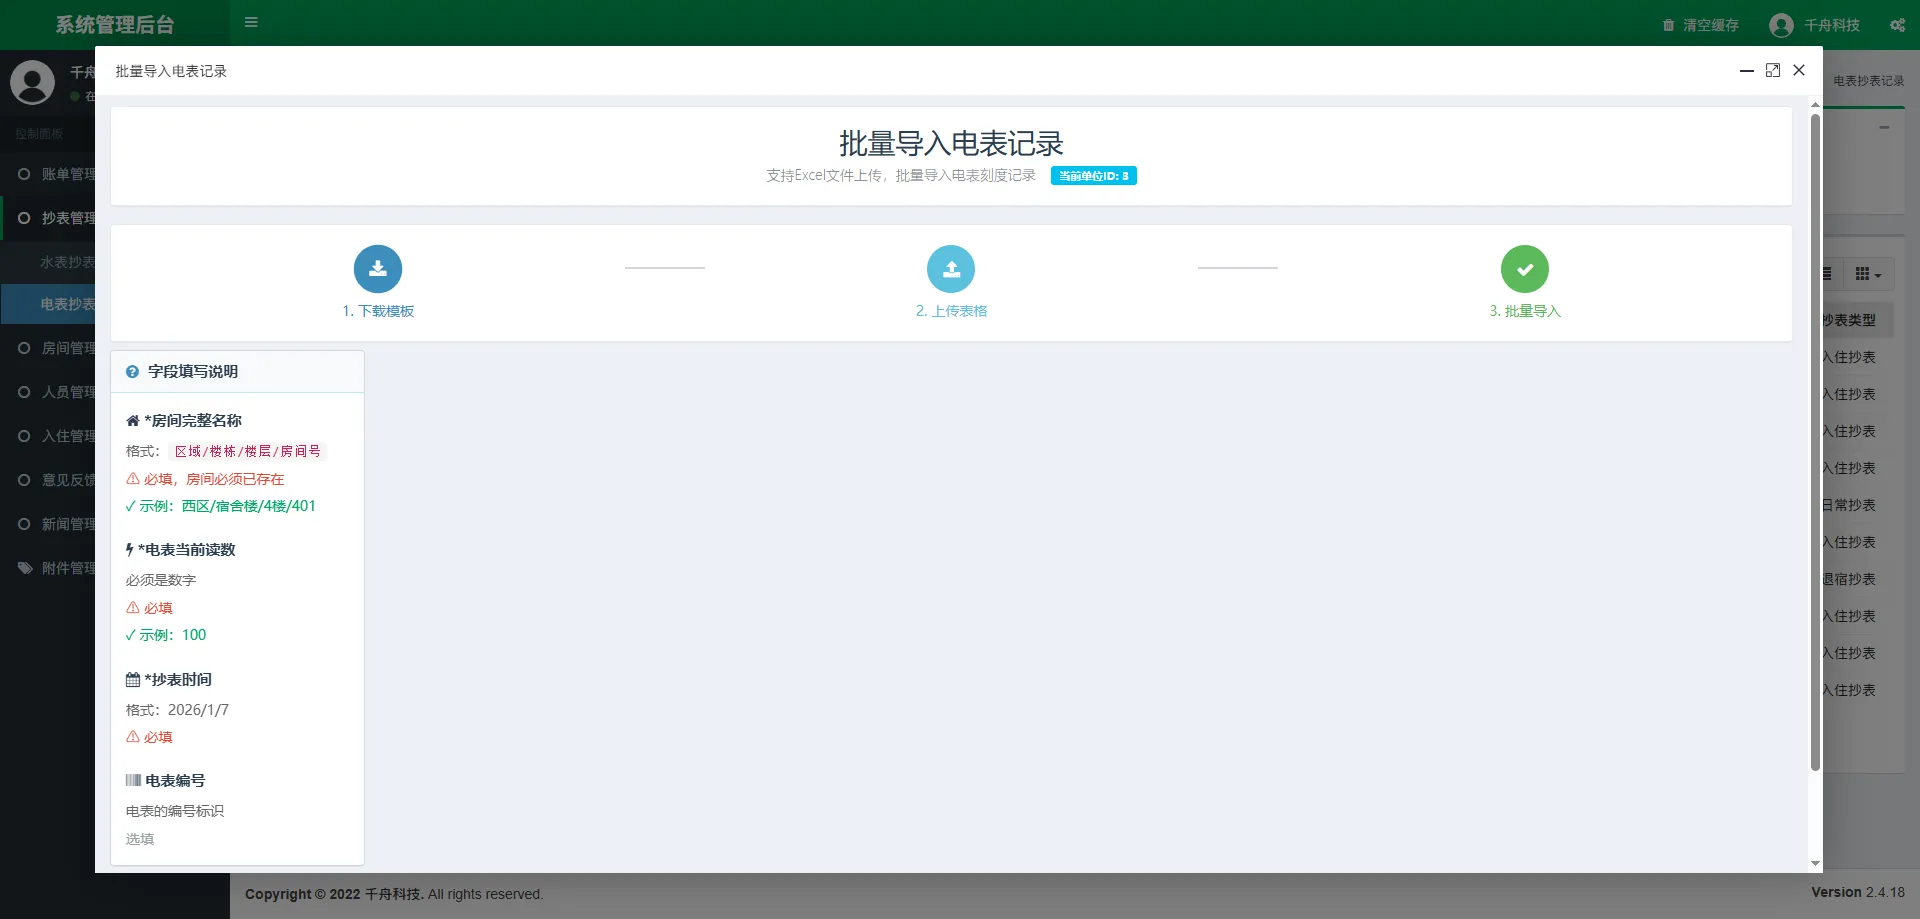Expand the 人员管理 sidebar menu

pyautogui.click(x=60, y=391)
